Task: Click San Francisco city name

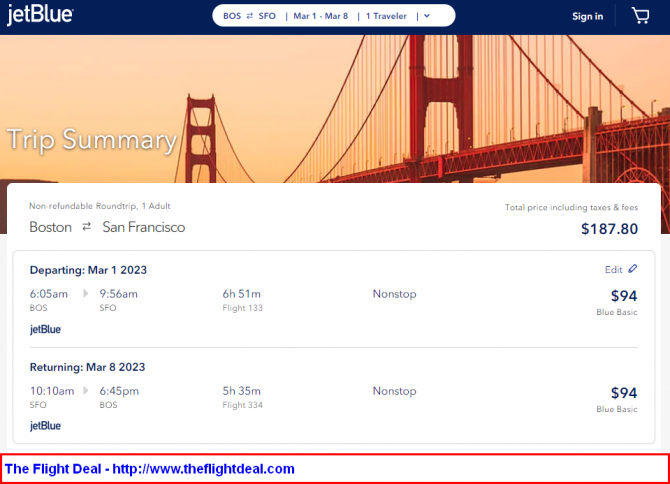Action: tap(144, 227)
